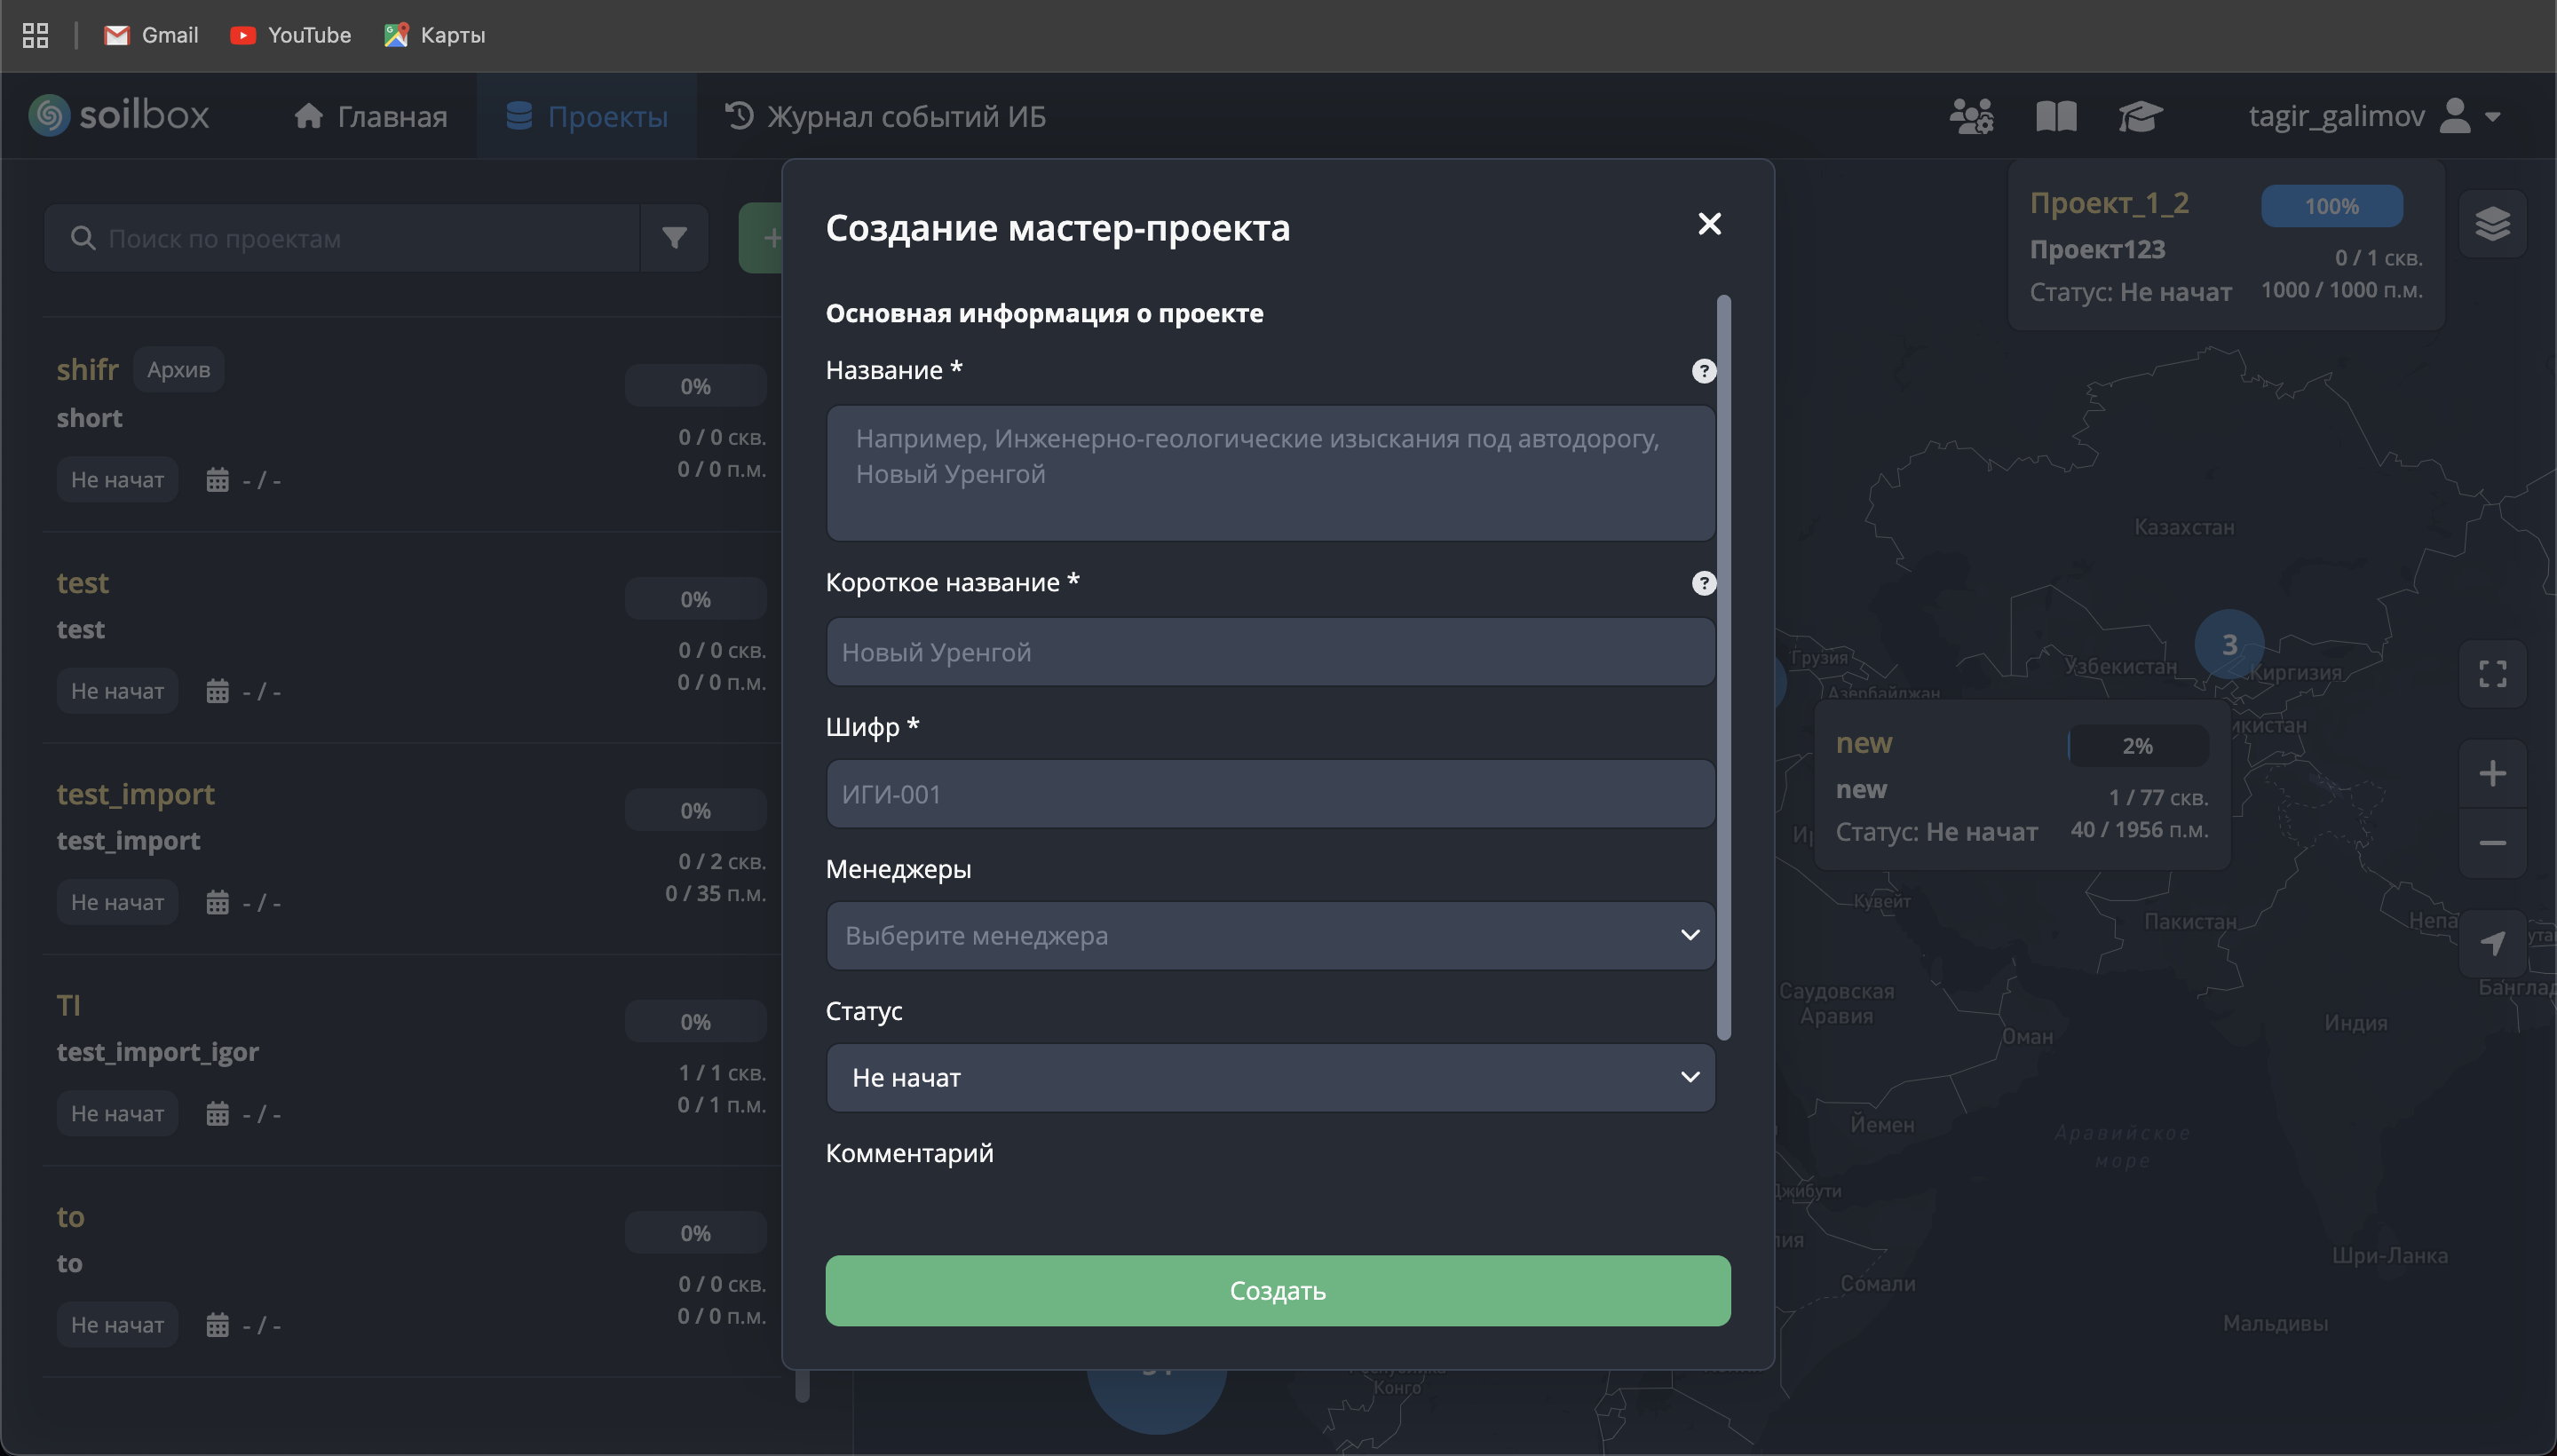The image size is (2557, 1456).
Task: Open the project filter funnel
Action: (674, 238)
